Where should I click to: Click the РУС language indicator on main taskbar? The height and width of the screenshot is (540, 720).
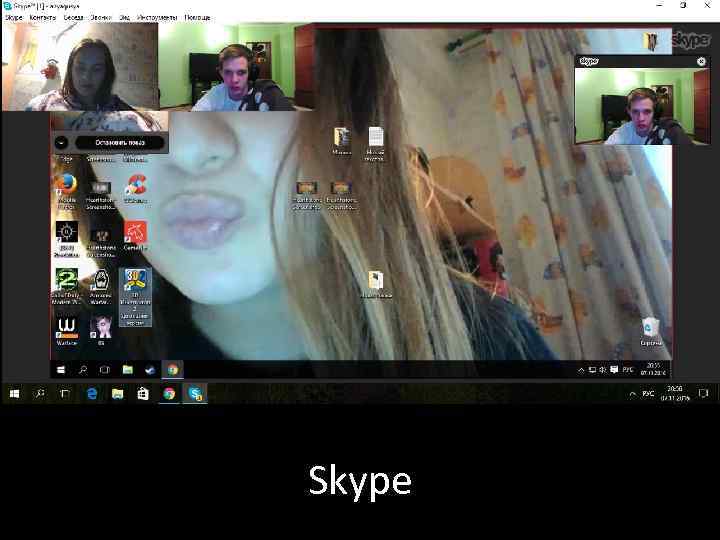pyautogui.click(x=648, y=394)
